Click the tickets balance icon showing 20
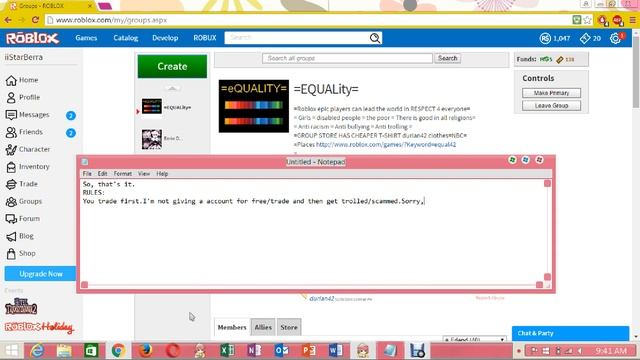640x360 pixels. click(x=584, y=38)
